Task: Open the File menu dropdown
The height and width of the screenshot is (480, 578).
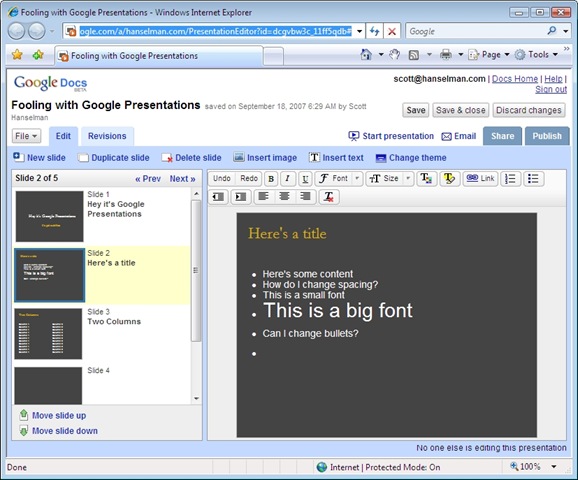Action: (x=26, y=136)
